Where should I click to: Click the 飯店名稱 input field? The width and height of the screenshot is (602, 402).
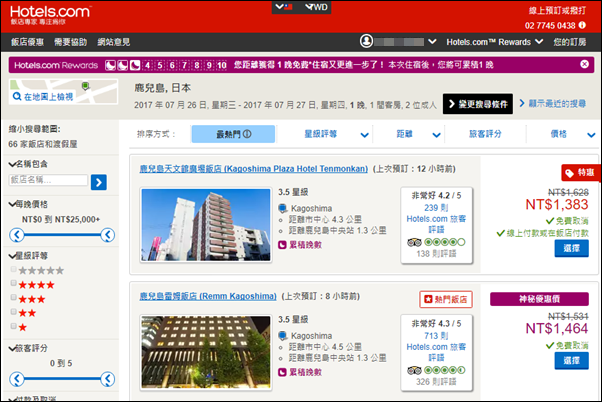[x=48, y=180]
